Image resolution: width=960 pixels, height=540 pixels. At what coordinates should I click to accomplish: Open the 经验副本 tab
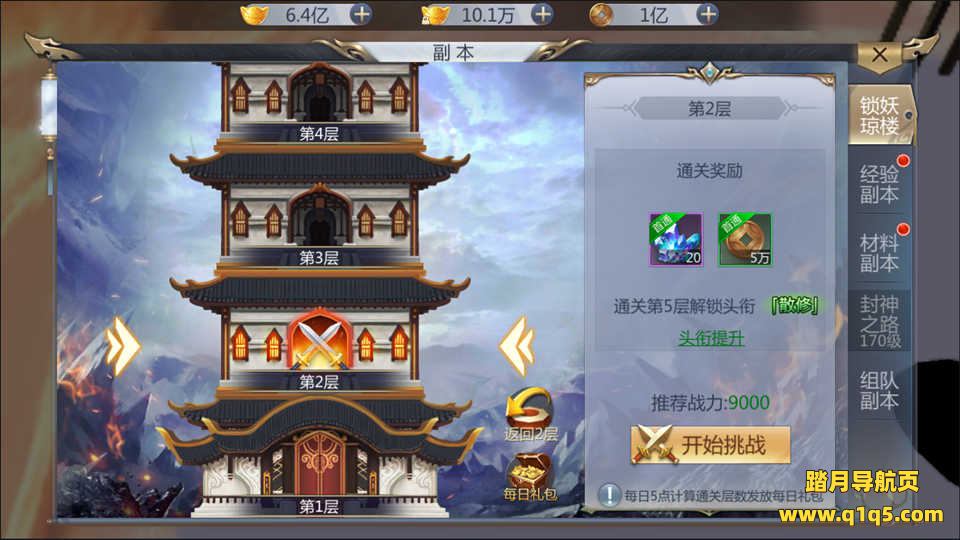coord(880,184)
